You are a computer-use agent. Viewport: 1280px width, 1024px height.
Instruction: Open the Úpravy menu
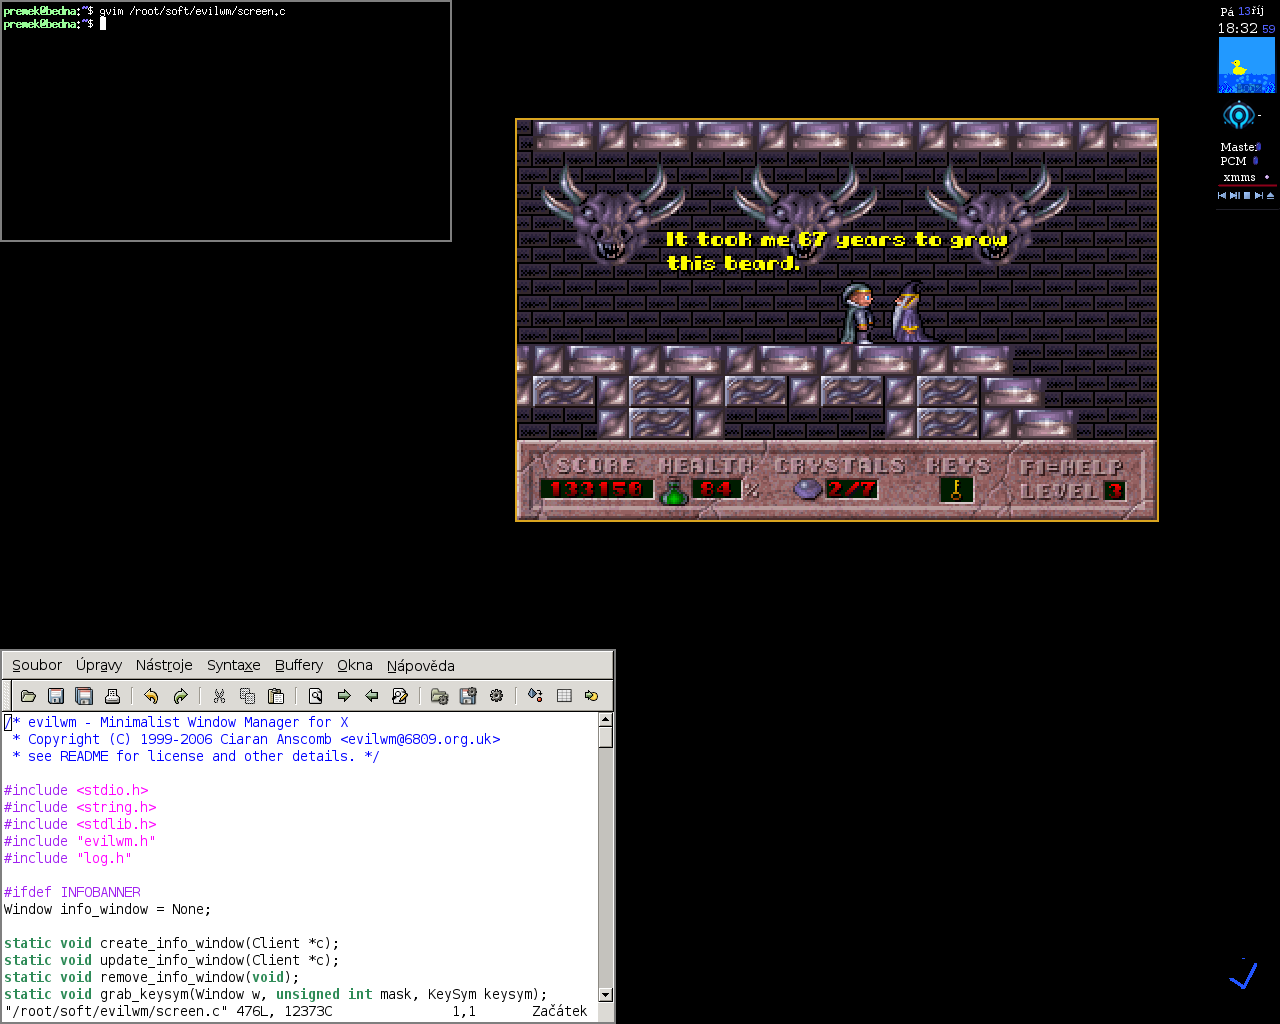[x=99, y=665]
